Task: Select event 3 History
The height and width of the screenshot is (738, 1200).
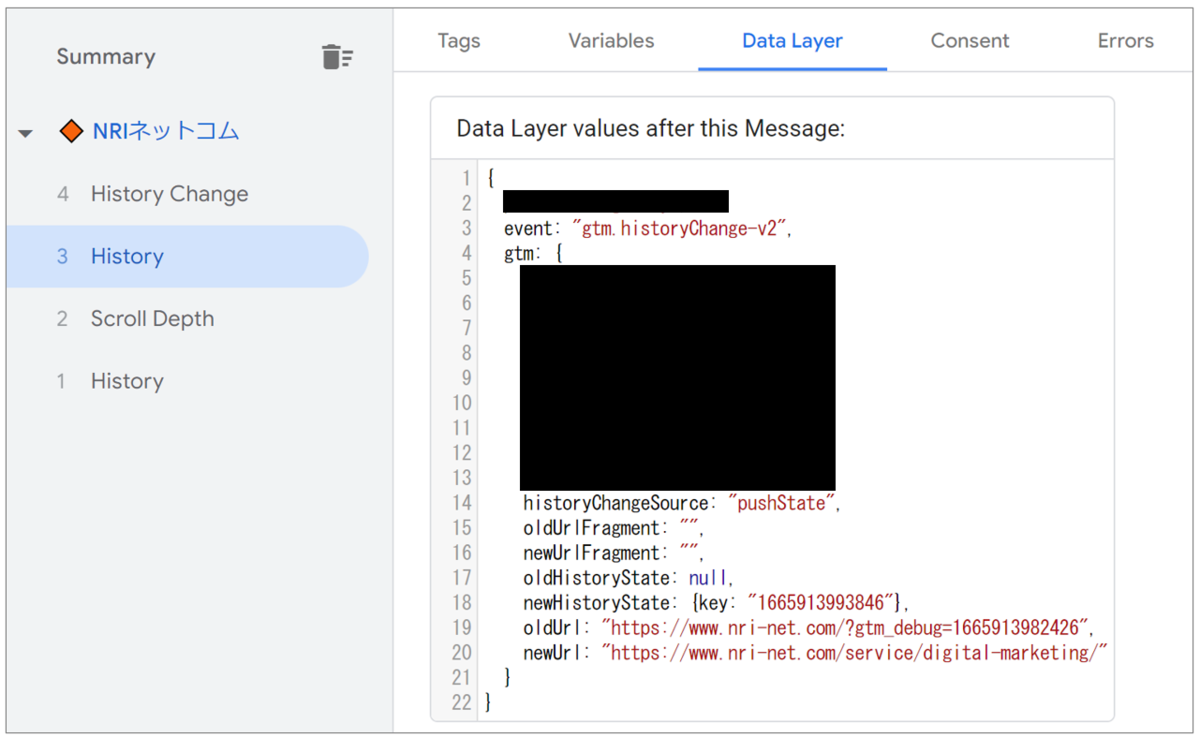Action: coord(187,257)
